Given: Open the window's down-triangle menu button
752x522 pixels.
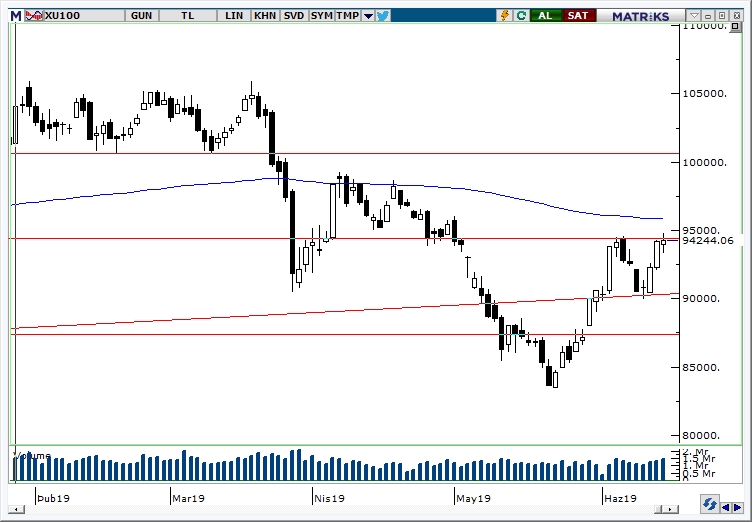Looking at the screenshot, I should point(693,16).
